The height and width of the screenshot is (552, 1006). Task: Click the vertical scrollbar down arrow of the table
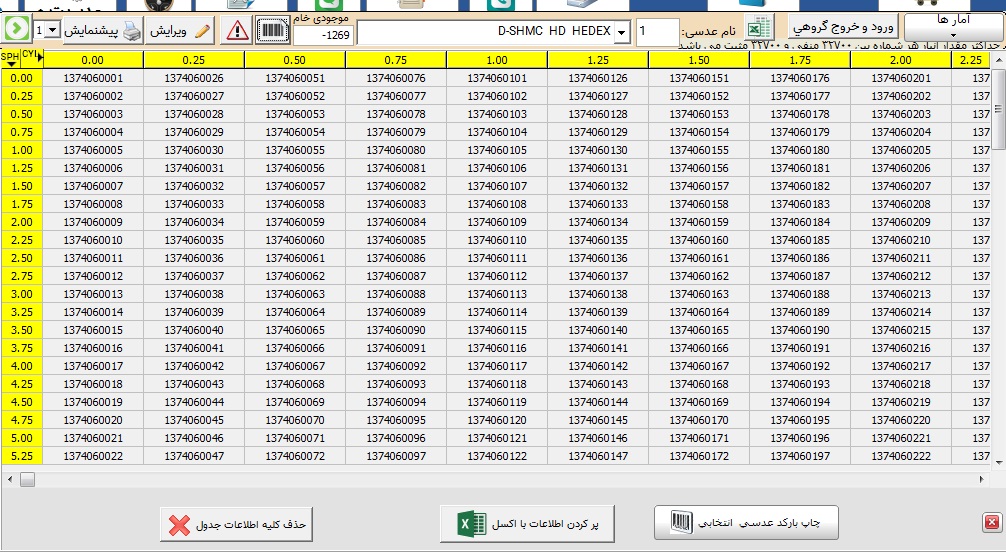998,461
